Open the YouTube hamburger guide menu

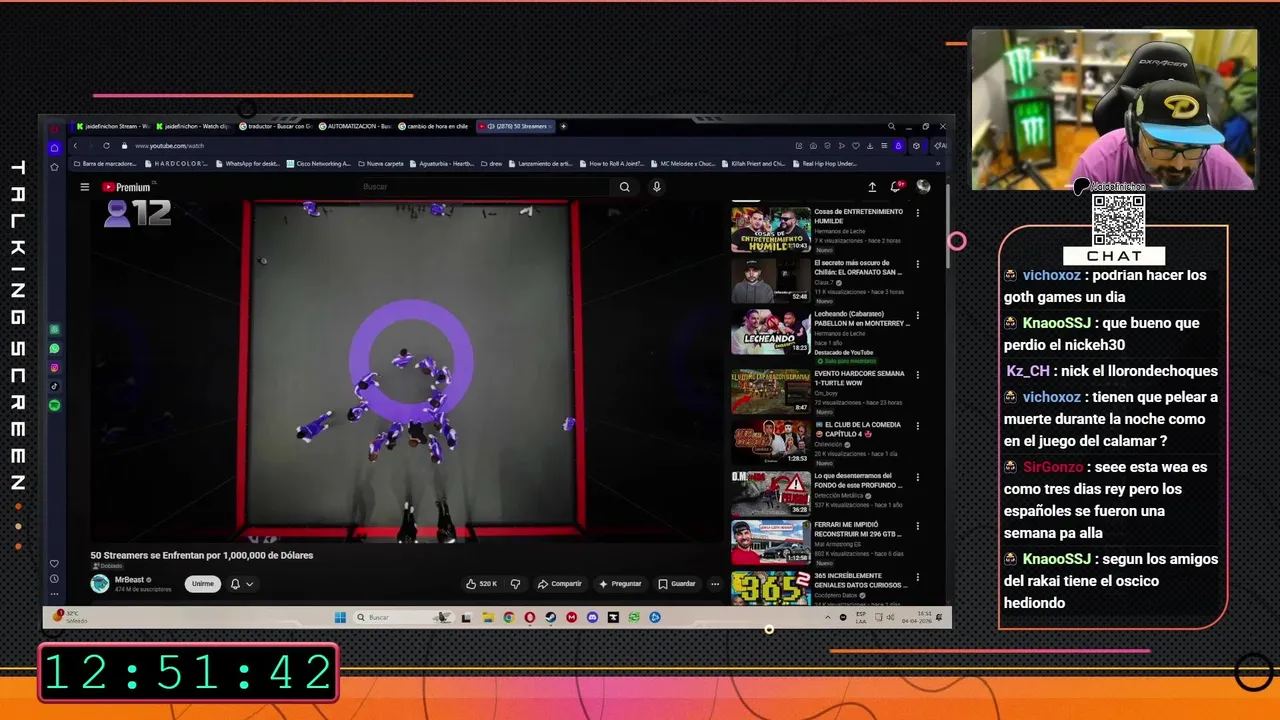pyautogui.click(x=85, y=187)
